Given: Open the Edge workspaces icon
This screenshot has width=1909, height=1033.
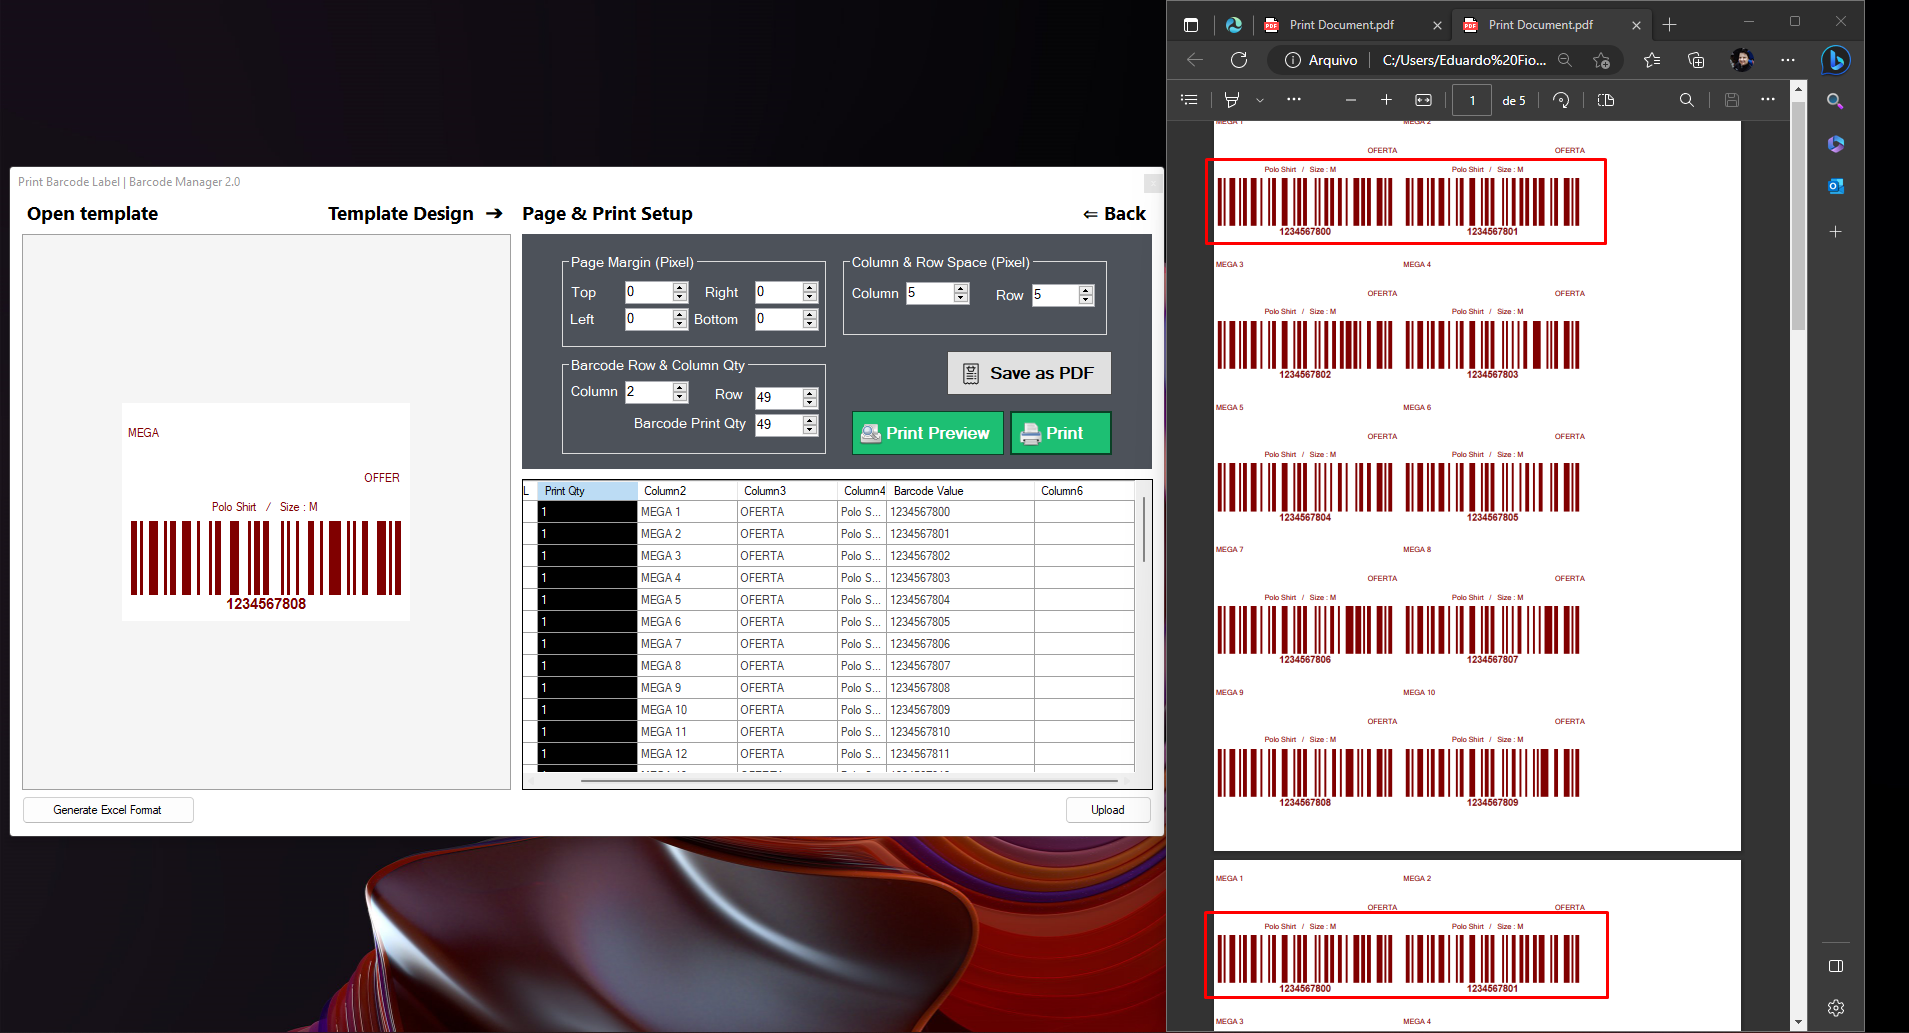Looking at the screenshot, I should pyautogui.click(x=1234, y=25).
